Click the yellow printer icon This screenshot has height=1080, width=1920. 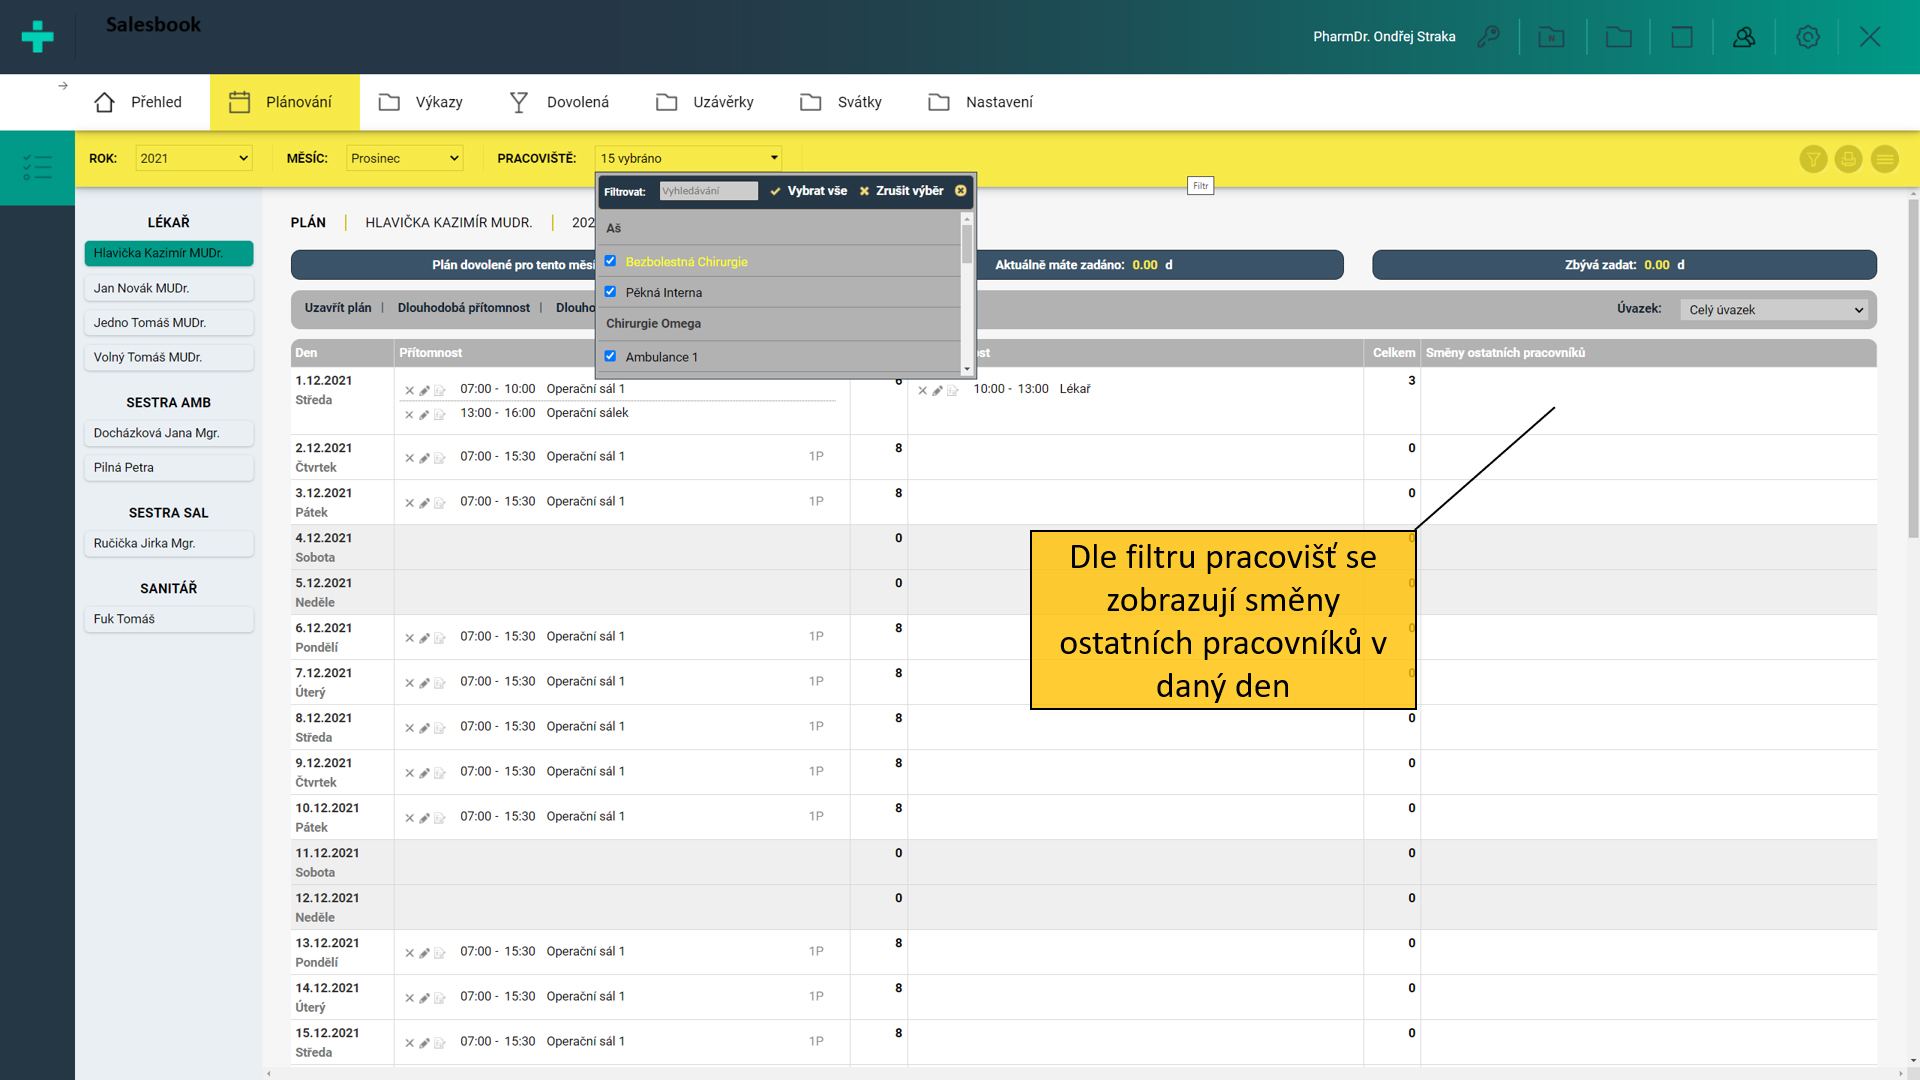tap(1848, 159)
